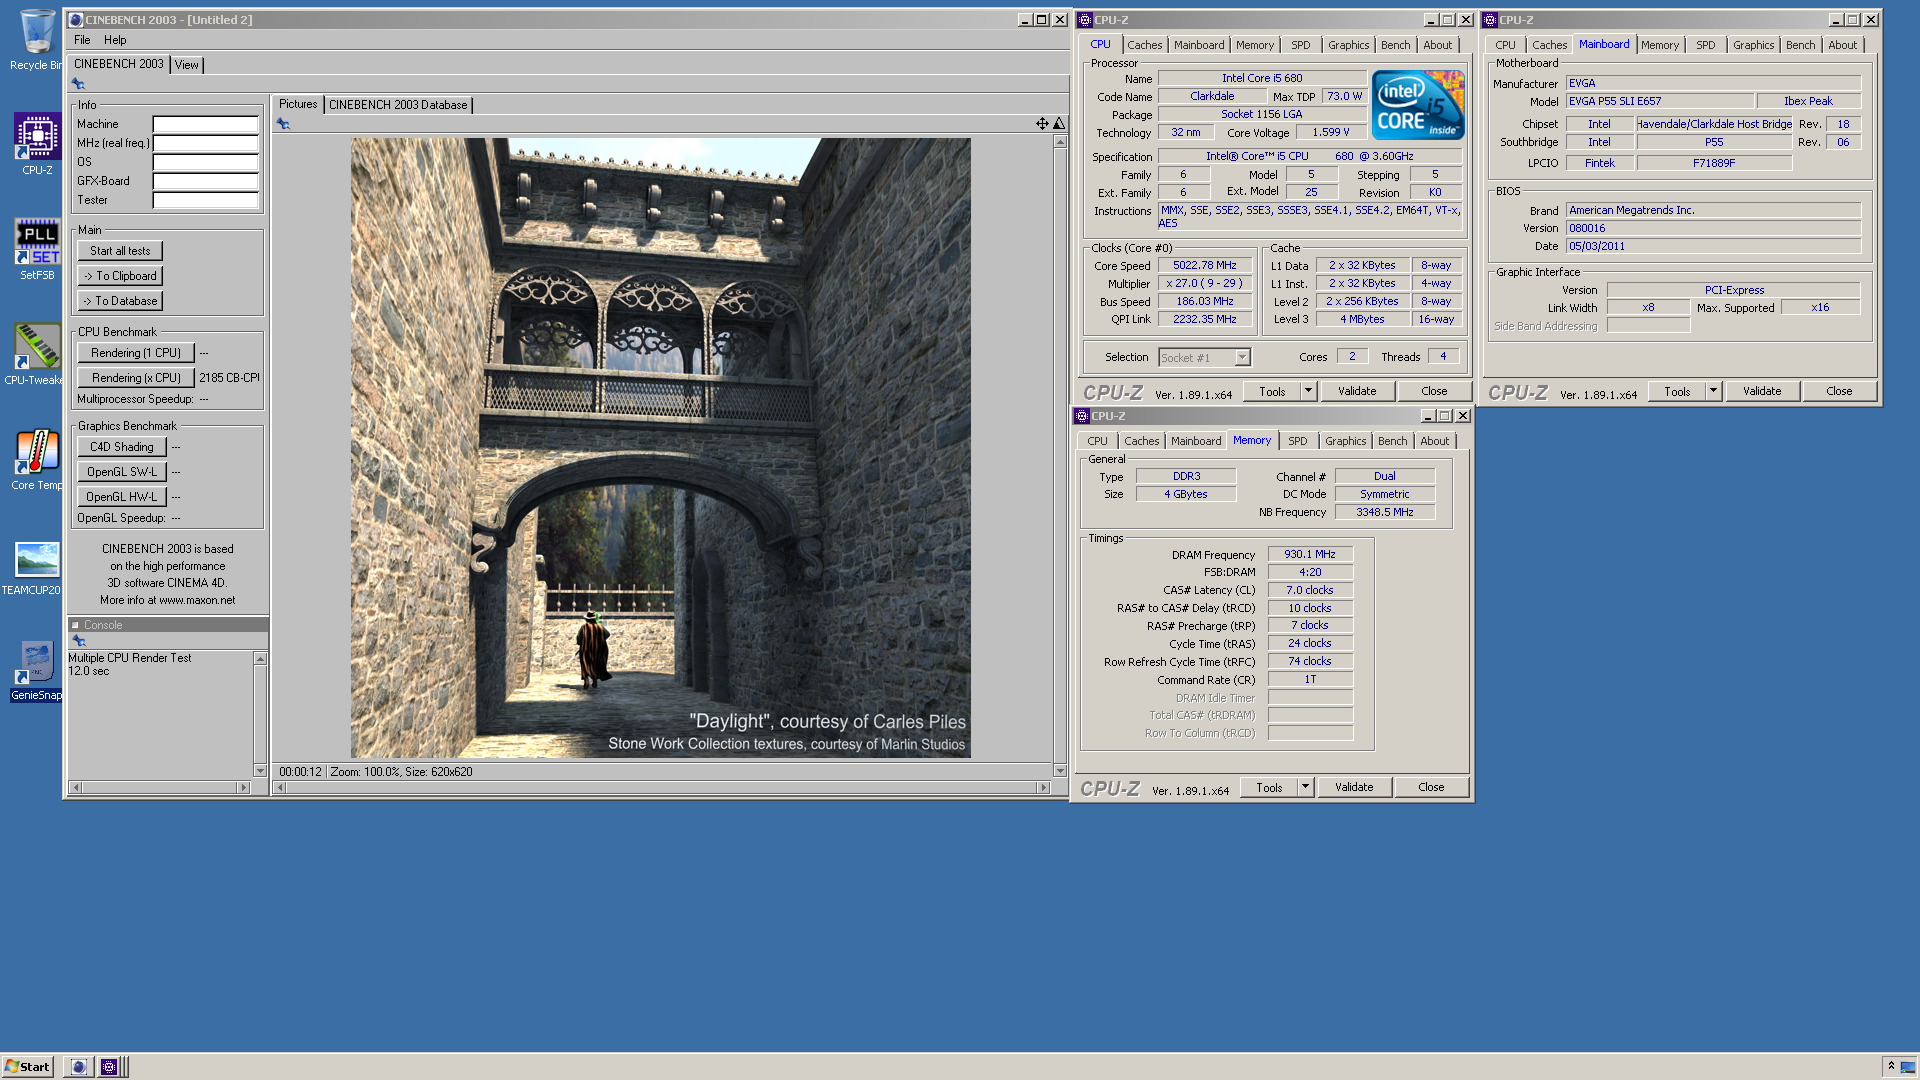The width and height of the screenshot is (1920, 1080).
Task: Click the picture viewer horizontal scrollbar left arrow
Action: pyautogui.click(x=281, y=788)
